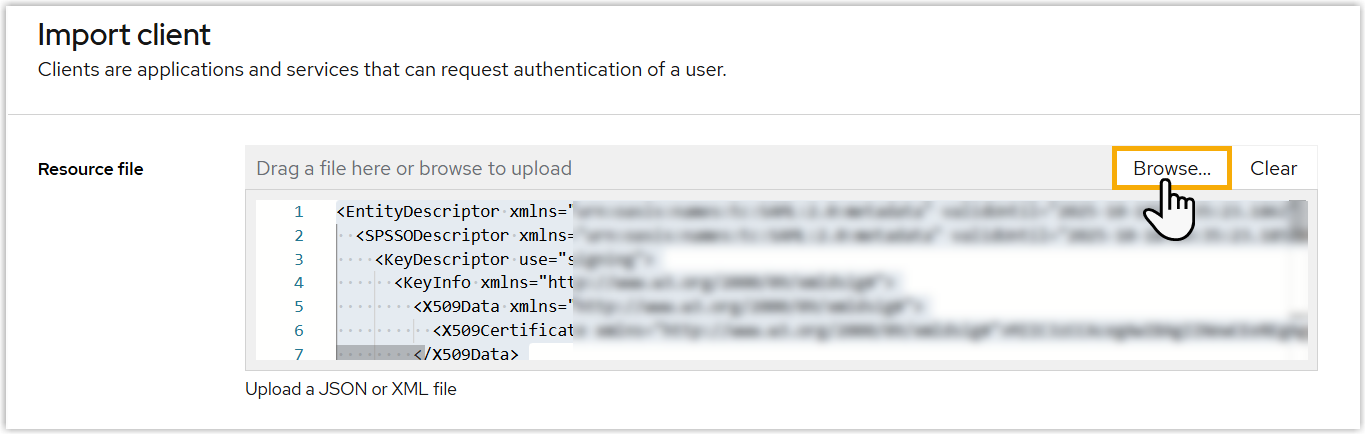Viewport: 1366px width, 435px height.
Task: Select line number 2 in the editor
Action: (299, 236)
